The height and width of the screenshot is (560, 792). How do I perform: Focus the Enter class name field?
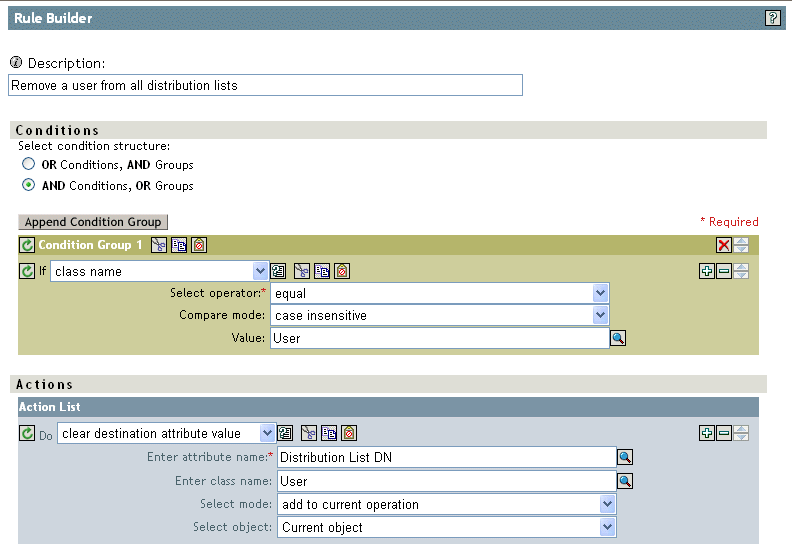point(447,481)
